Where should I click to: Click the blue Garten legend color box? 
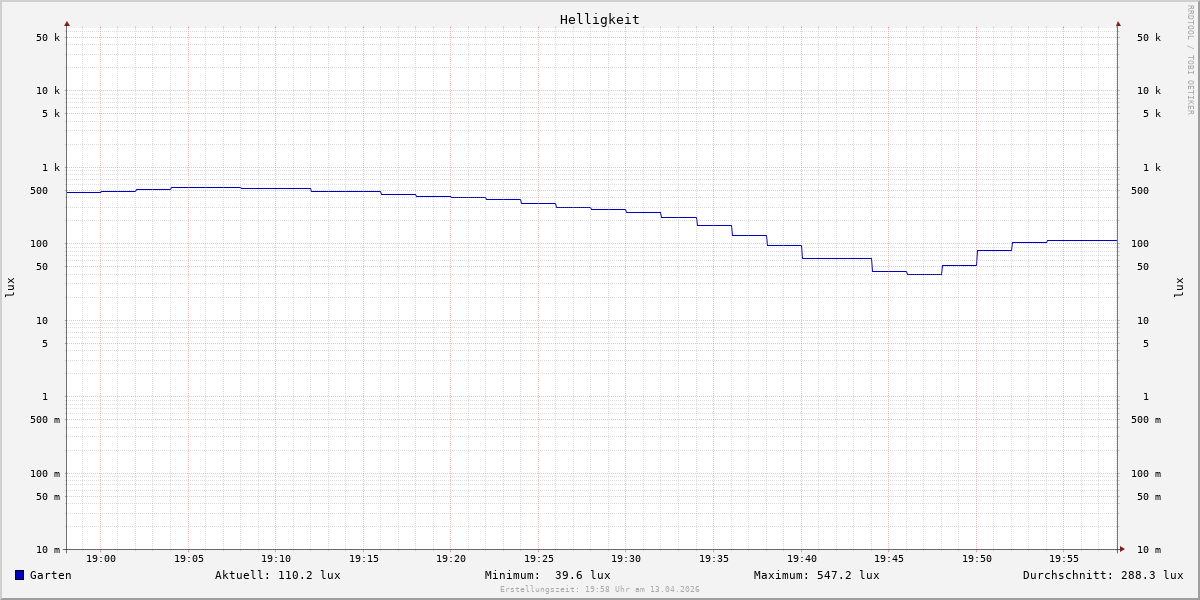19,575
